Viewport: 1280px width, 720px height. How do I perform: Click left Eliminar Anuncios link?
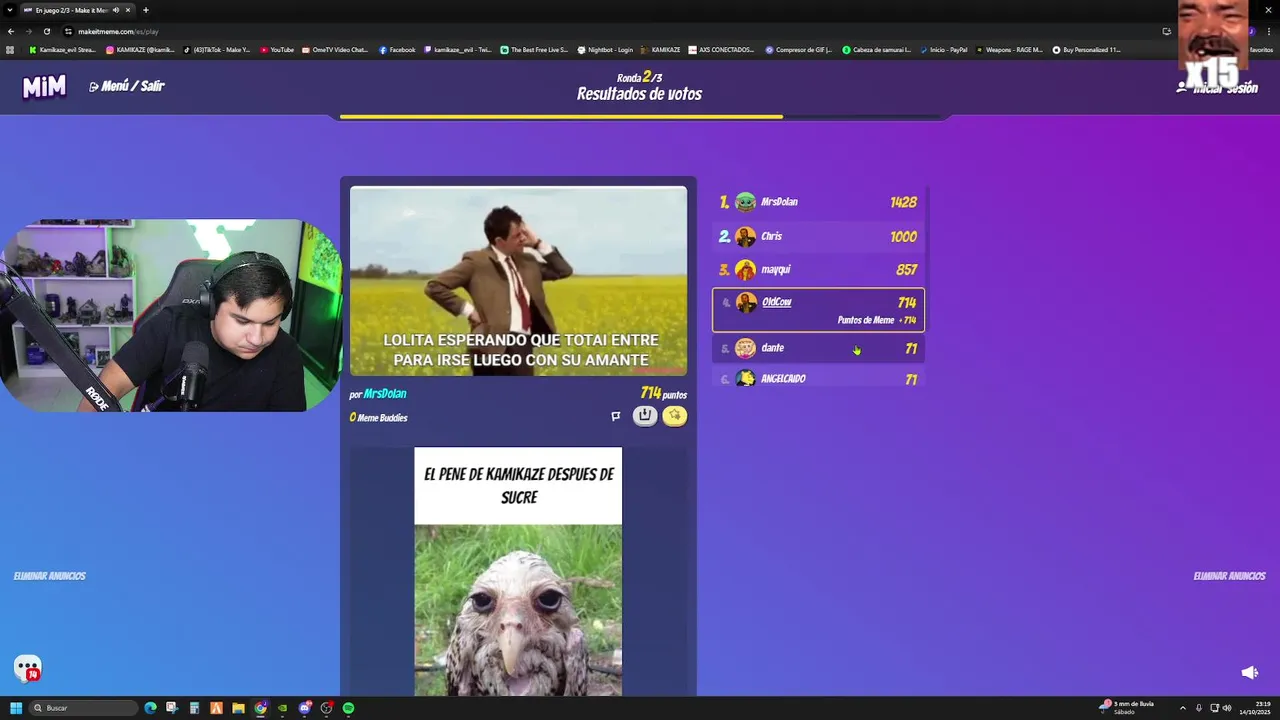[50, 576]
